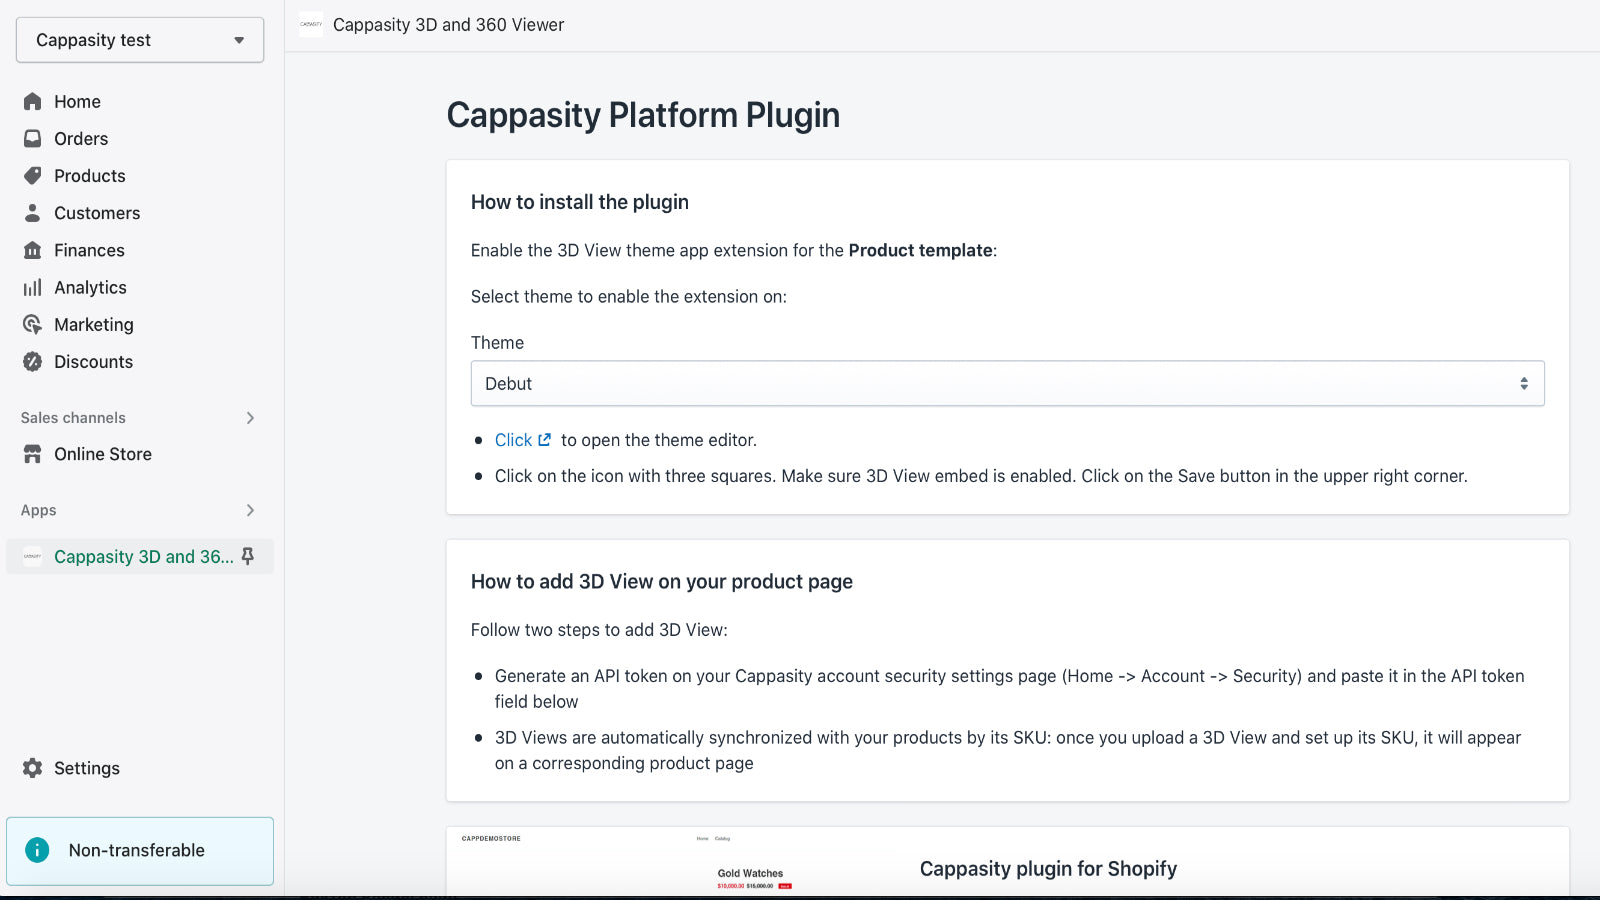Image resolution: width=1600 pixels, height=900 pixels.
Task: Unpin the Cappasity app from the sidebar
Action: [247, 557]
